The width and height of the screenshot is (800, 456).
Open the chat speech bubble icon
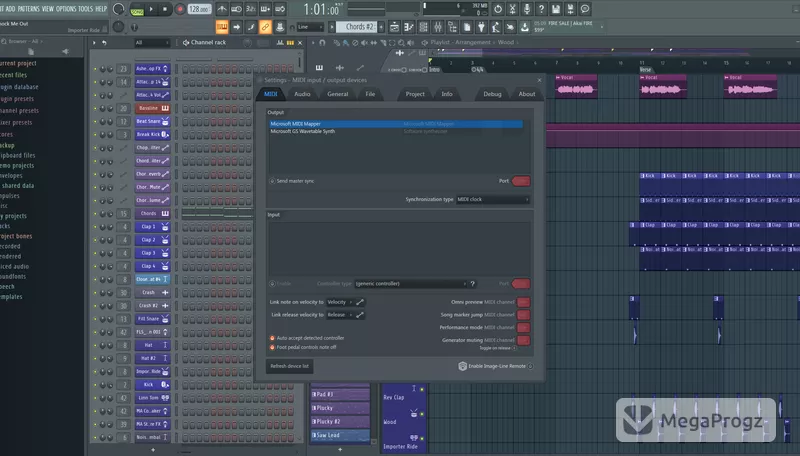tap(585, 9)
